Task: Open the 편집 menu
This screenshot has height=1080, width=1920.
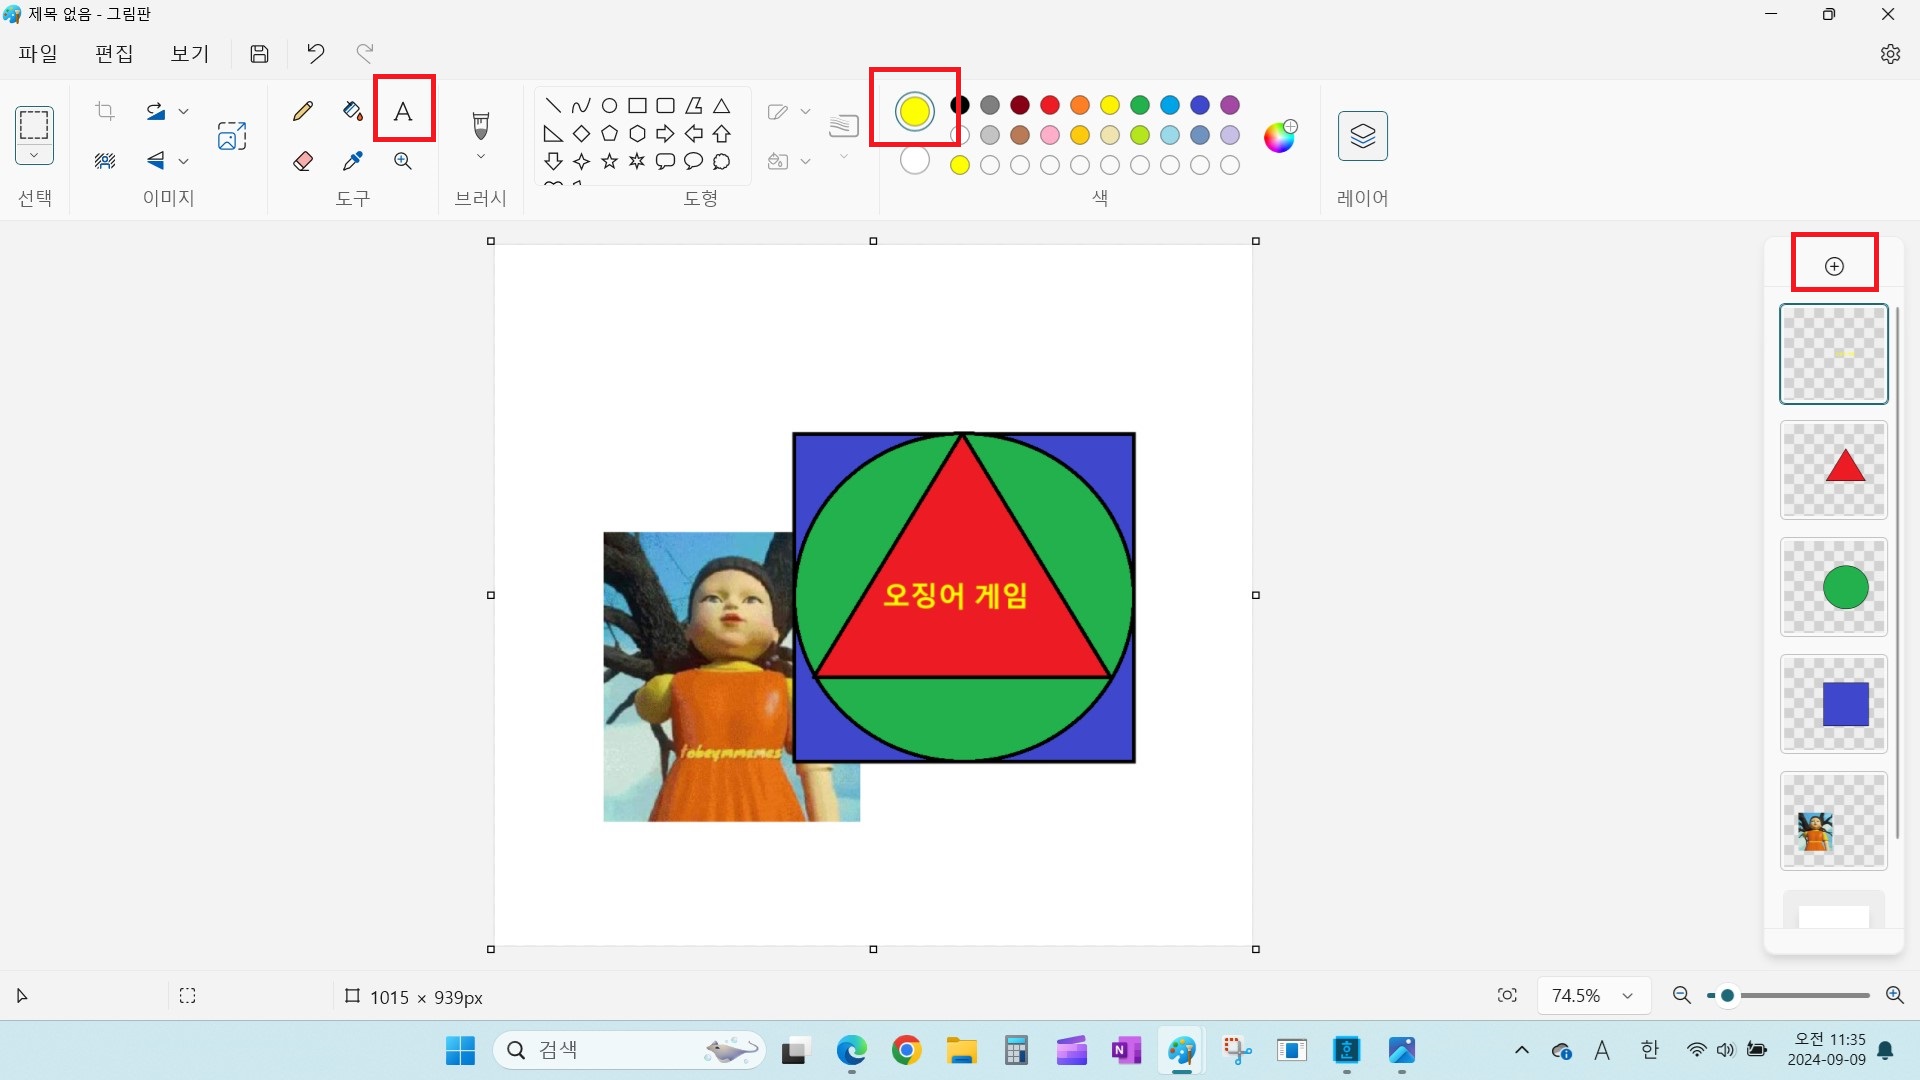Action: click(x=114, y=54)
